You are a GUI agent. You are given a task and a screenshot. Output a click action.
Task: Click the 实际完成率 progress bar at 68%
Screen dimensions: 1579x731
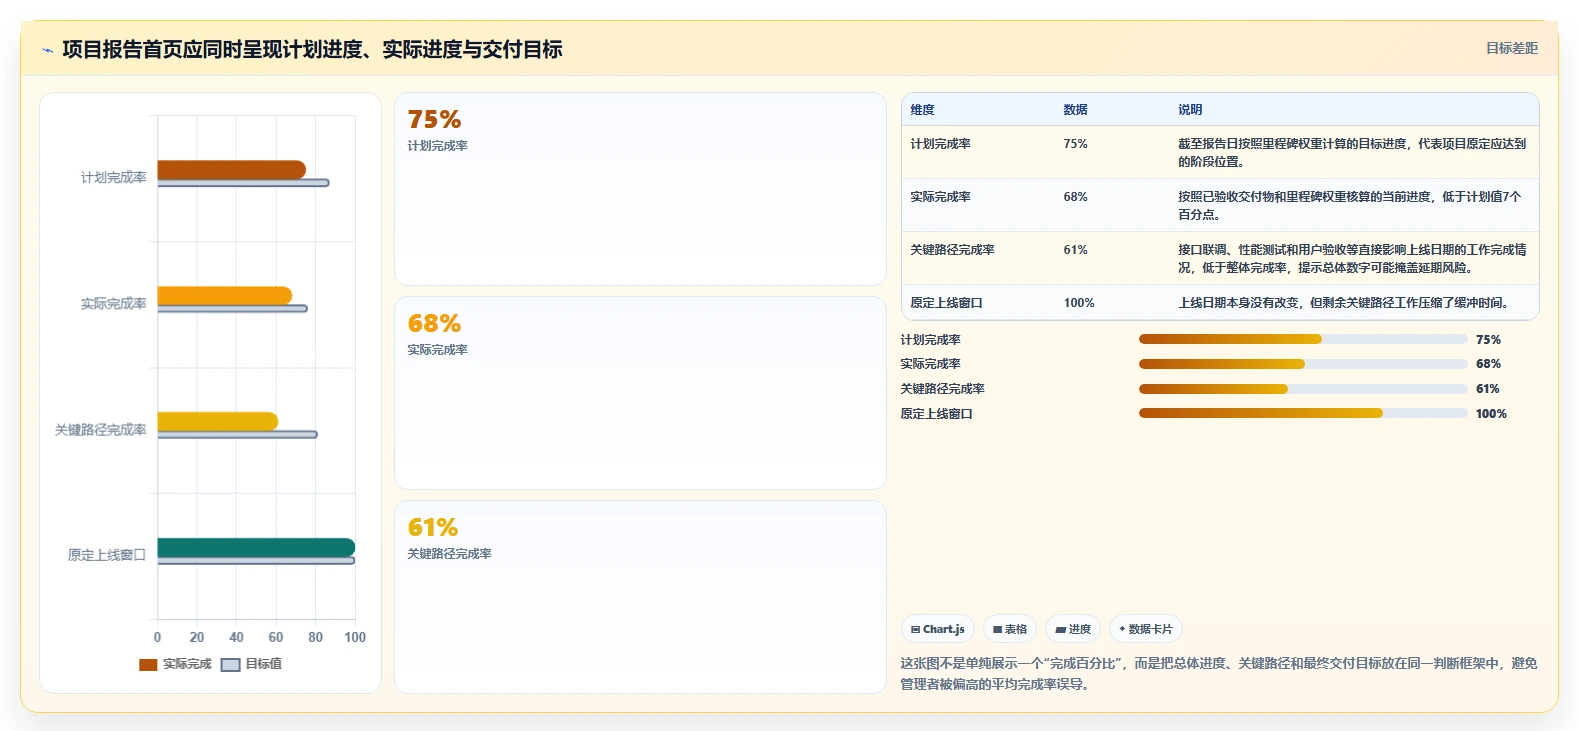(1303, 364)
